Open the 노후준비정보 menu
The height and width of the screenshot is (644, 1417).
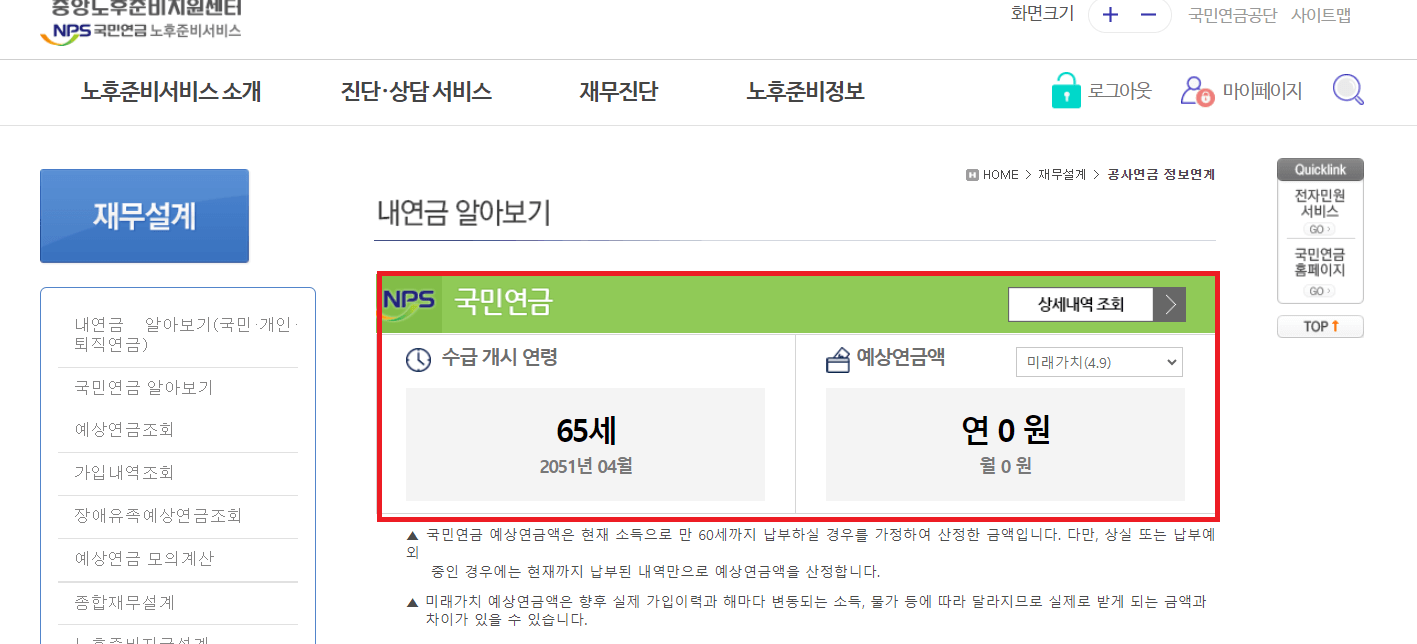806,90
